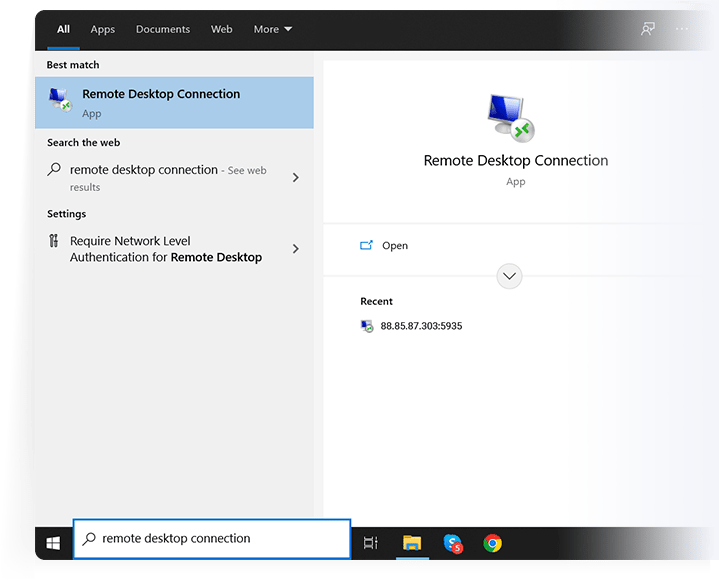Expand the web results chevron arrow
This screenshot has height=579, width=719.
click(x=296, y=177)
